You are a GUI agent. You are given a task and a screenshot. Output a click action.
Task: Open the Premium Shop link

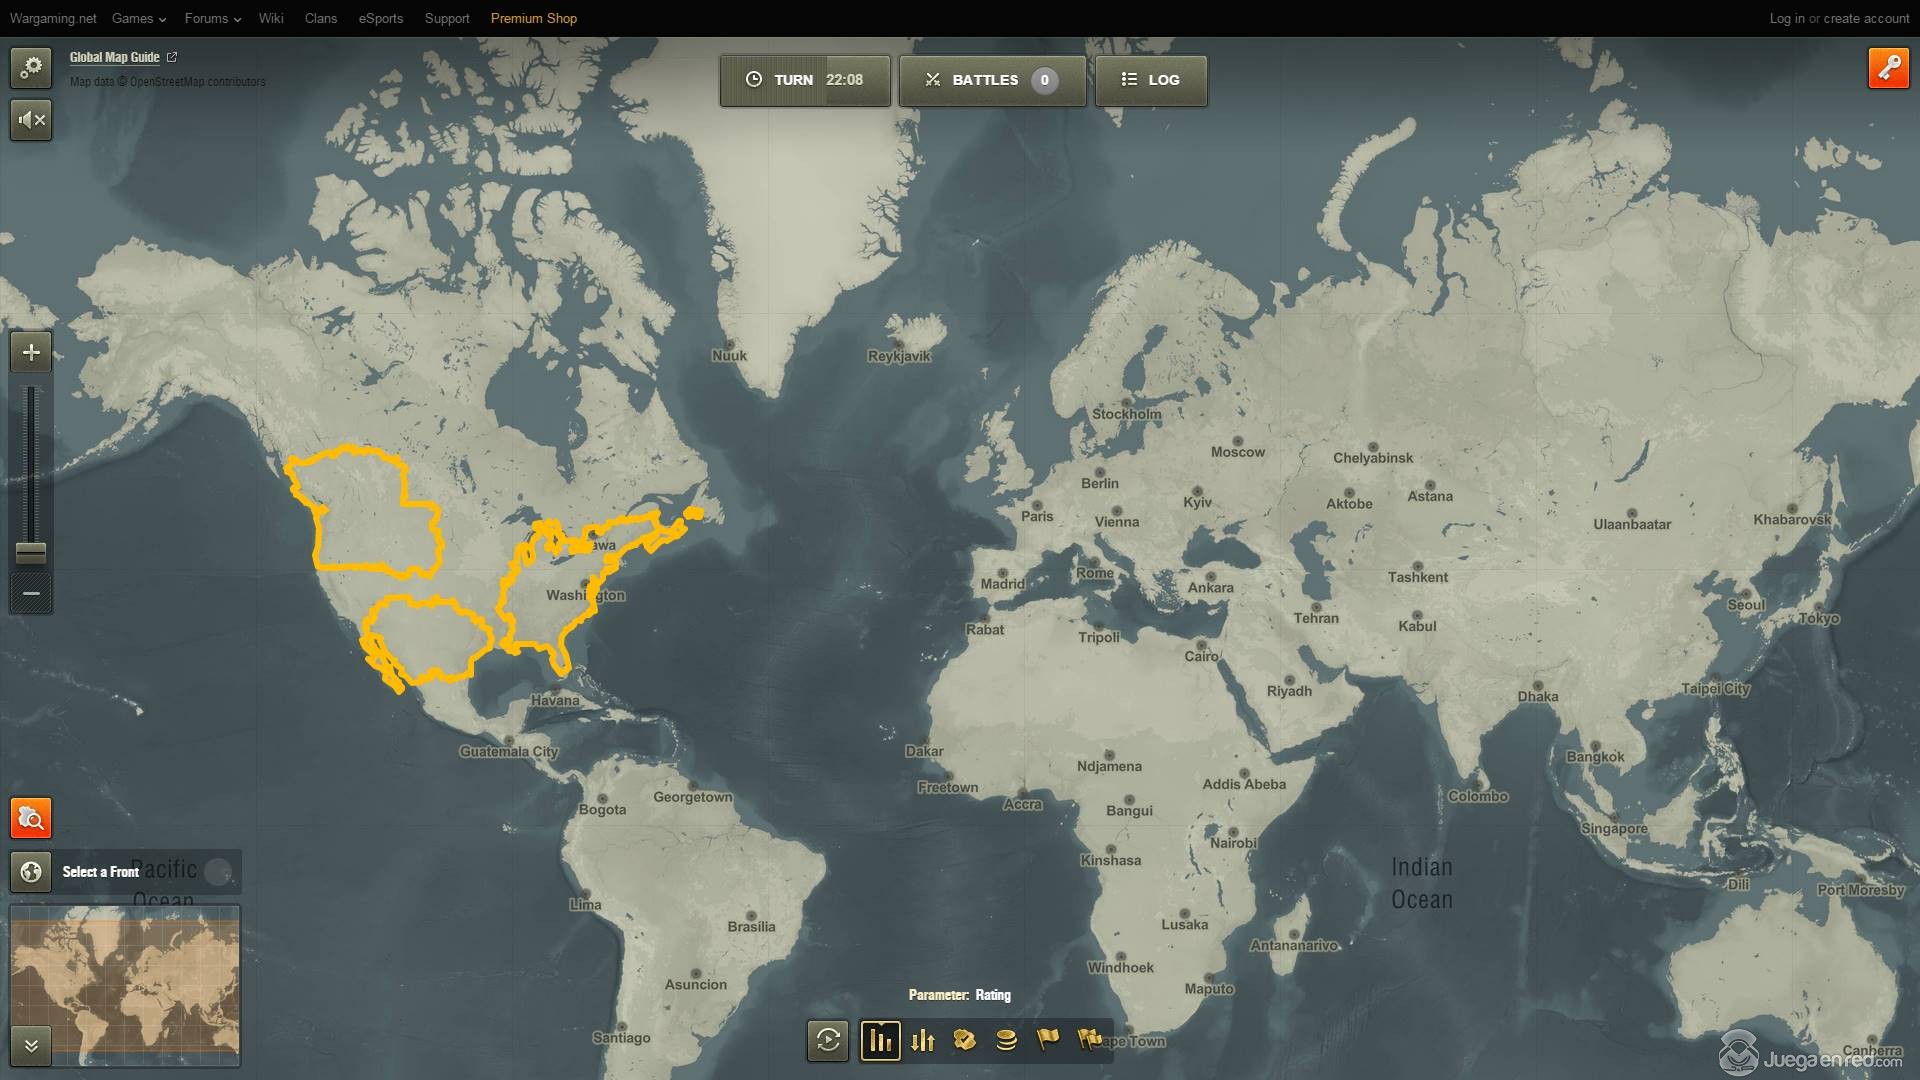pos(533,18)
